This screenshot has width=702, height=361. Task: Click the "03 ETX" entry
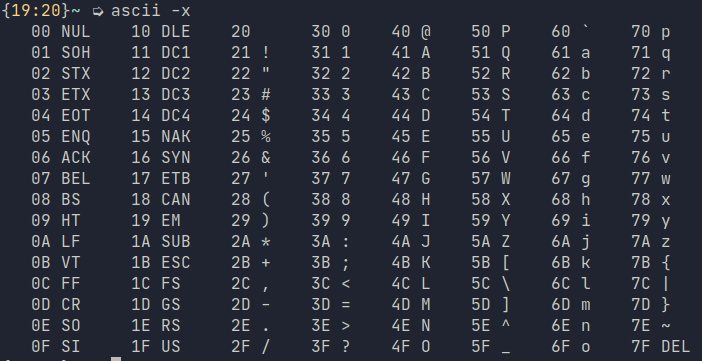pos(60,95)
